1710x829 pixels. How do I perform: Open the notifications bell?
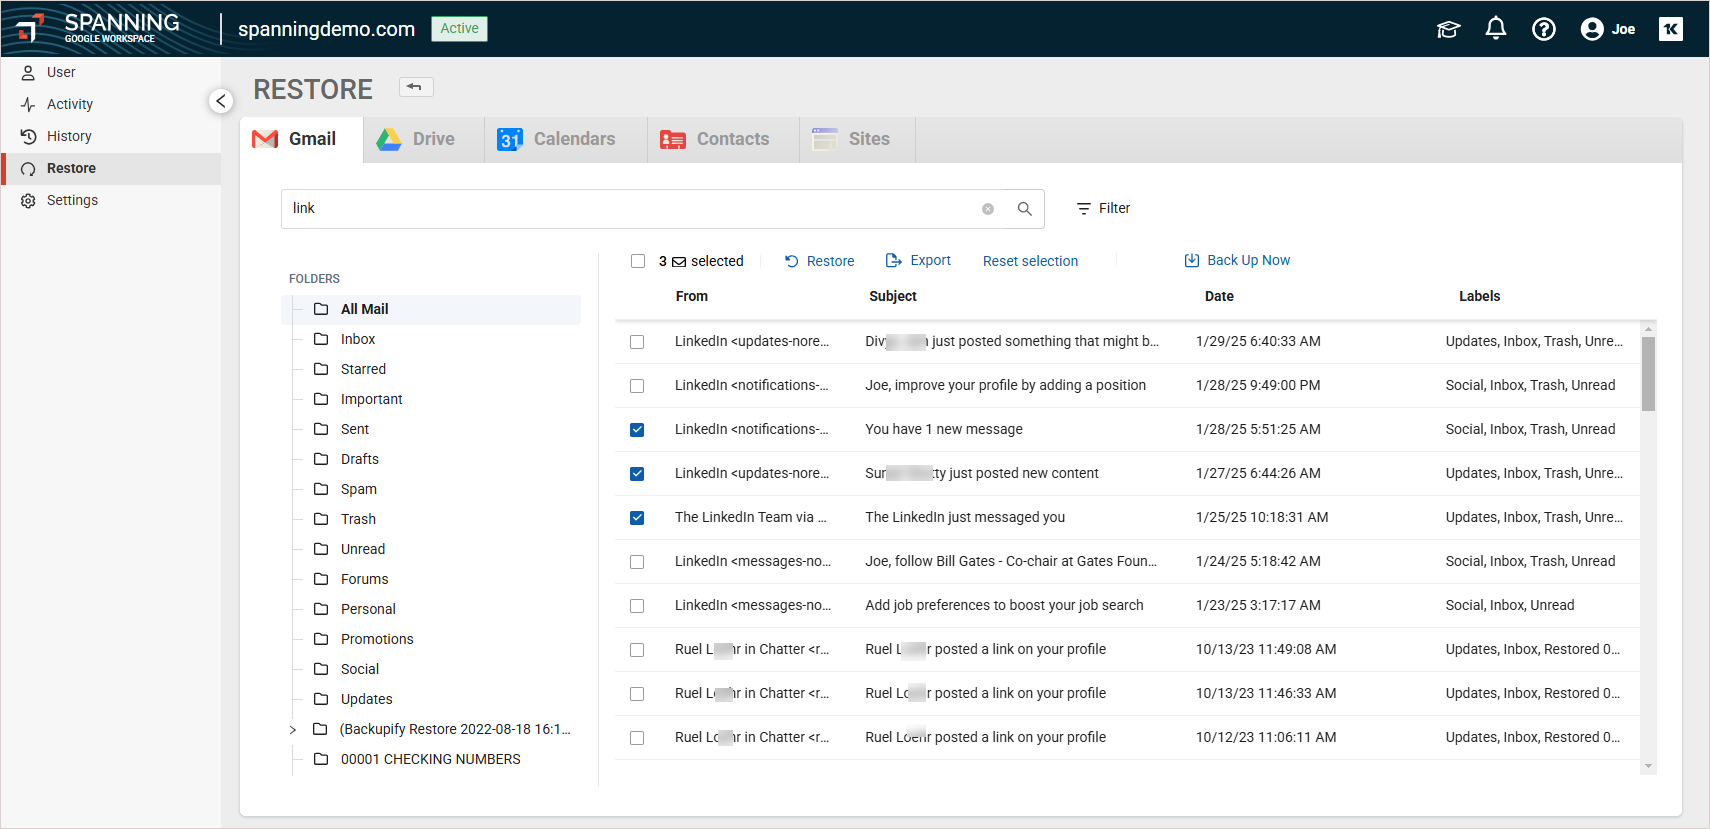pyautogui.click(x=1496, y=29)
